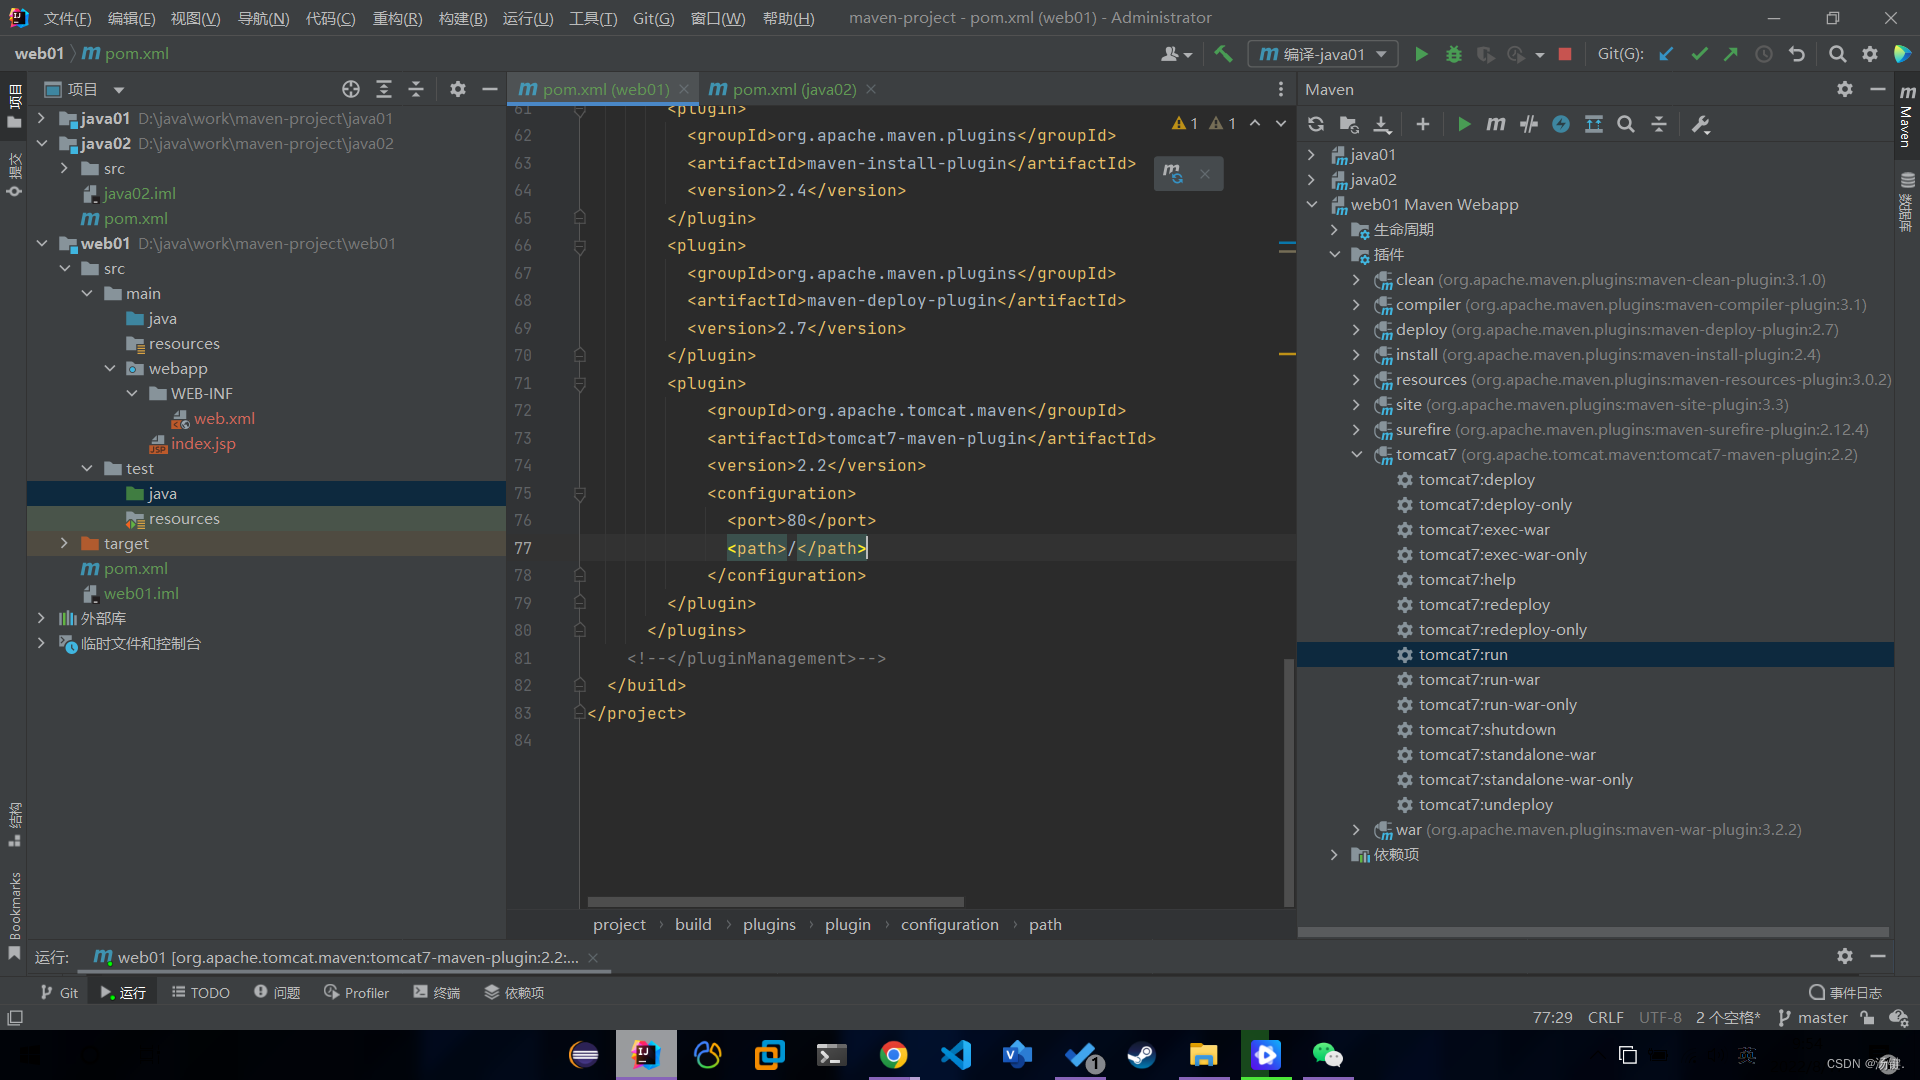Open run configuration dropdown 编译-java01
The image size is (1920, 1080).
pos(1323,54)
